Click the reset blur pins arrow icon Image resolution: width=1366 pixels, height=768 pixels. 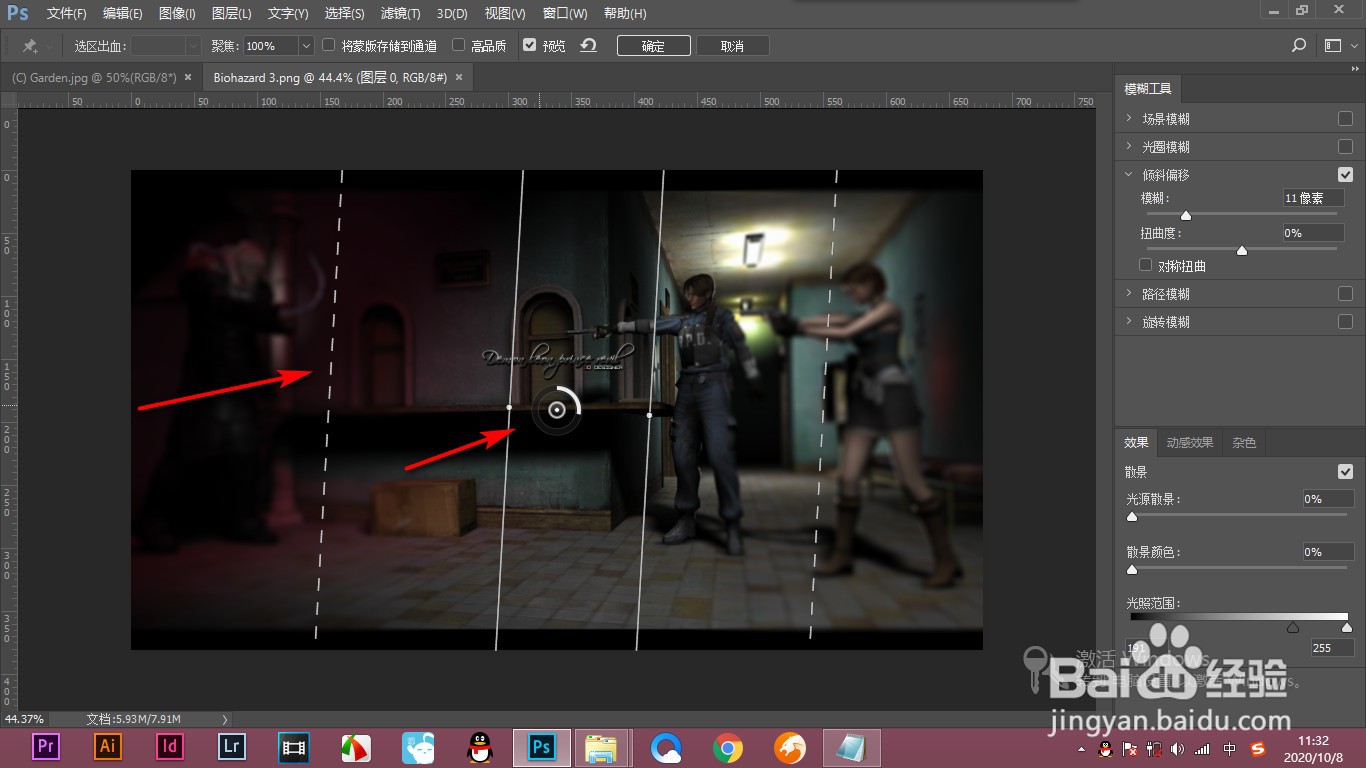click(589, 45)
